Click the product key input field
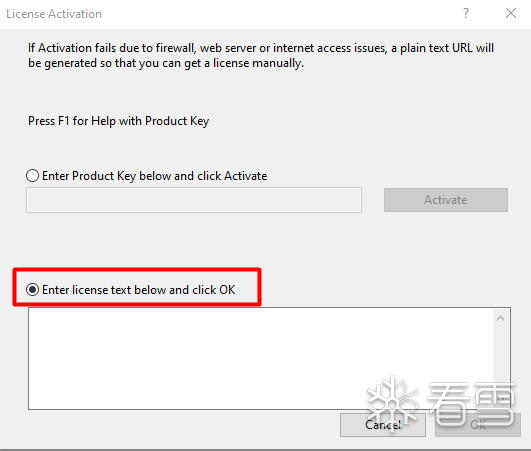Viewport: 531px width, 451px height. [194, 200]
